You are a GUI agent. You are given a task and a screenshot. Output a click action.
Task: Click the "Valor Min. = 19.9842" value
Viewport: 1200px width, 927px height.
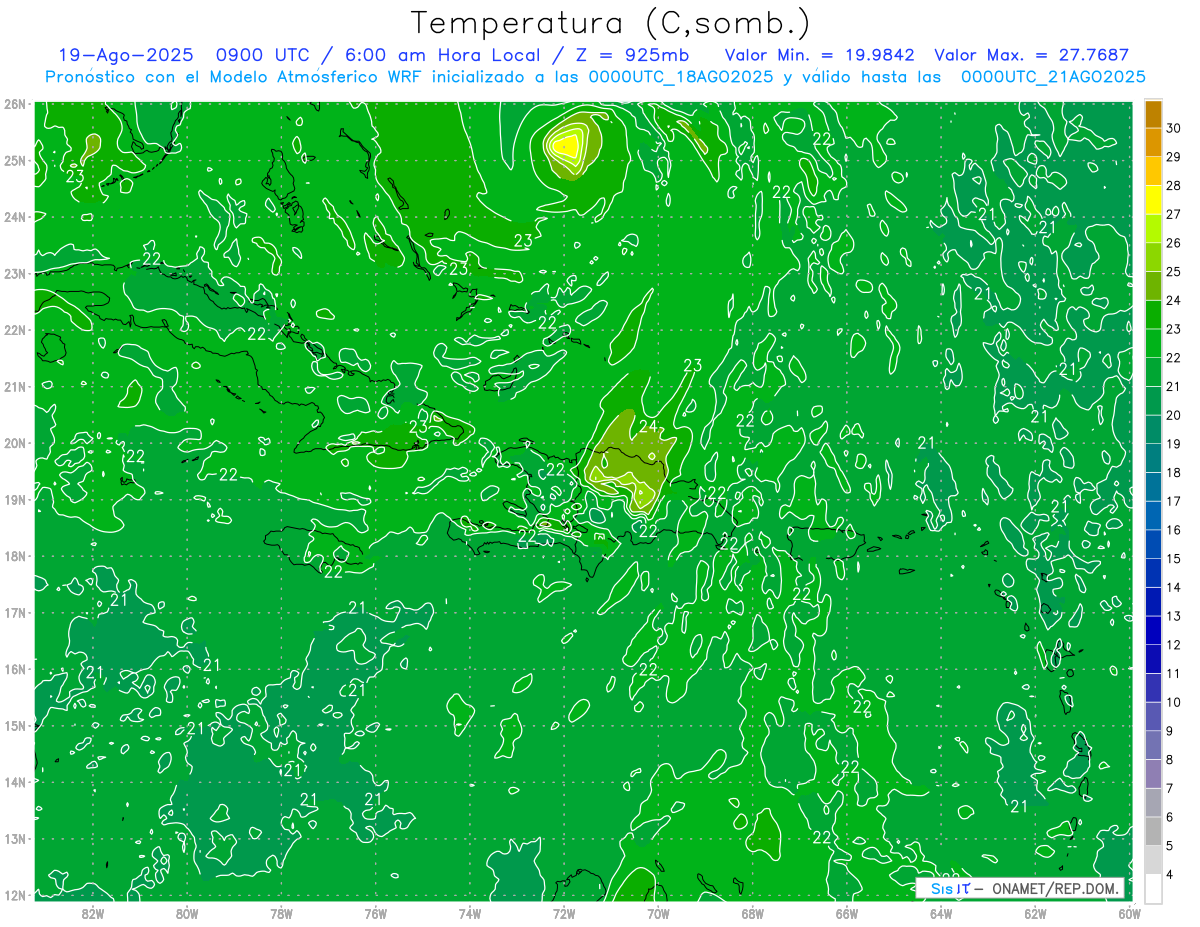pyautogui.click(x=818, y=56)
